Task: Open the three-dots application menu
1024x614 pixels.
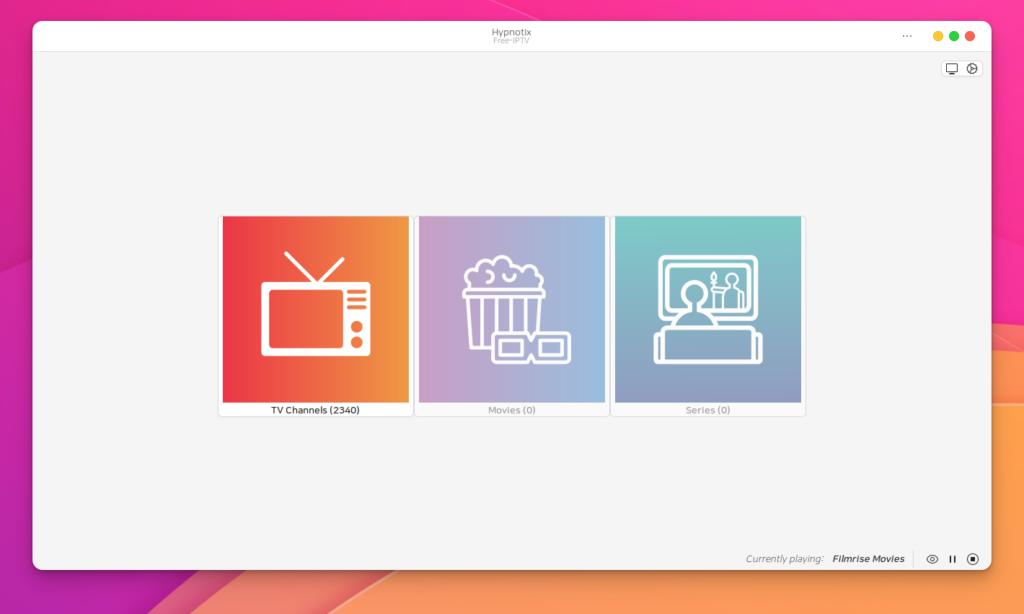Action: coord(907,35)
